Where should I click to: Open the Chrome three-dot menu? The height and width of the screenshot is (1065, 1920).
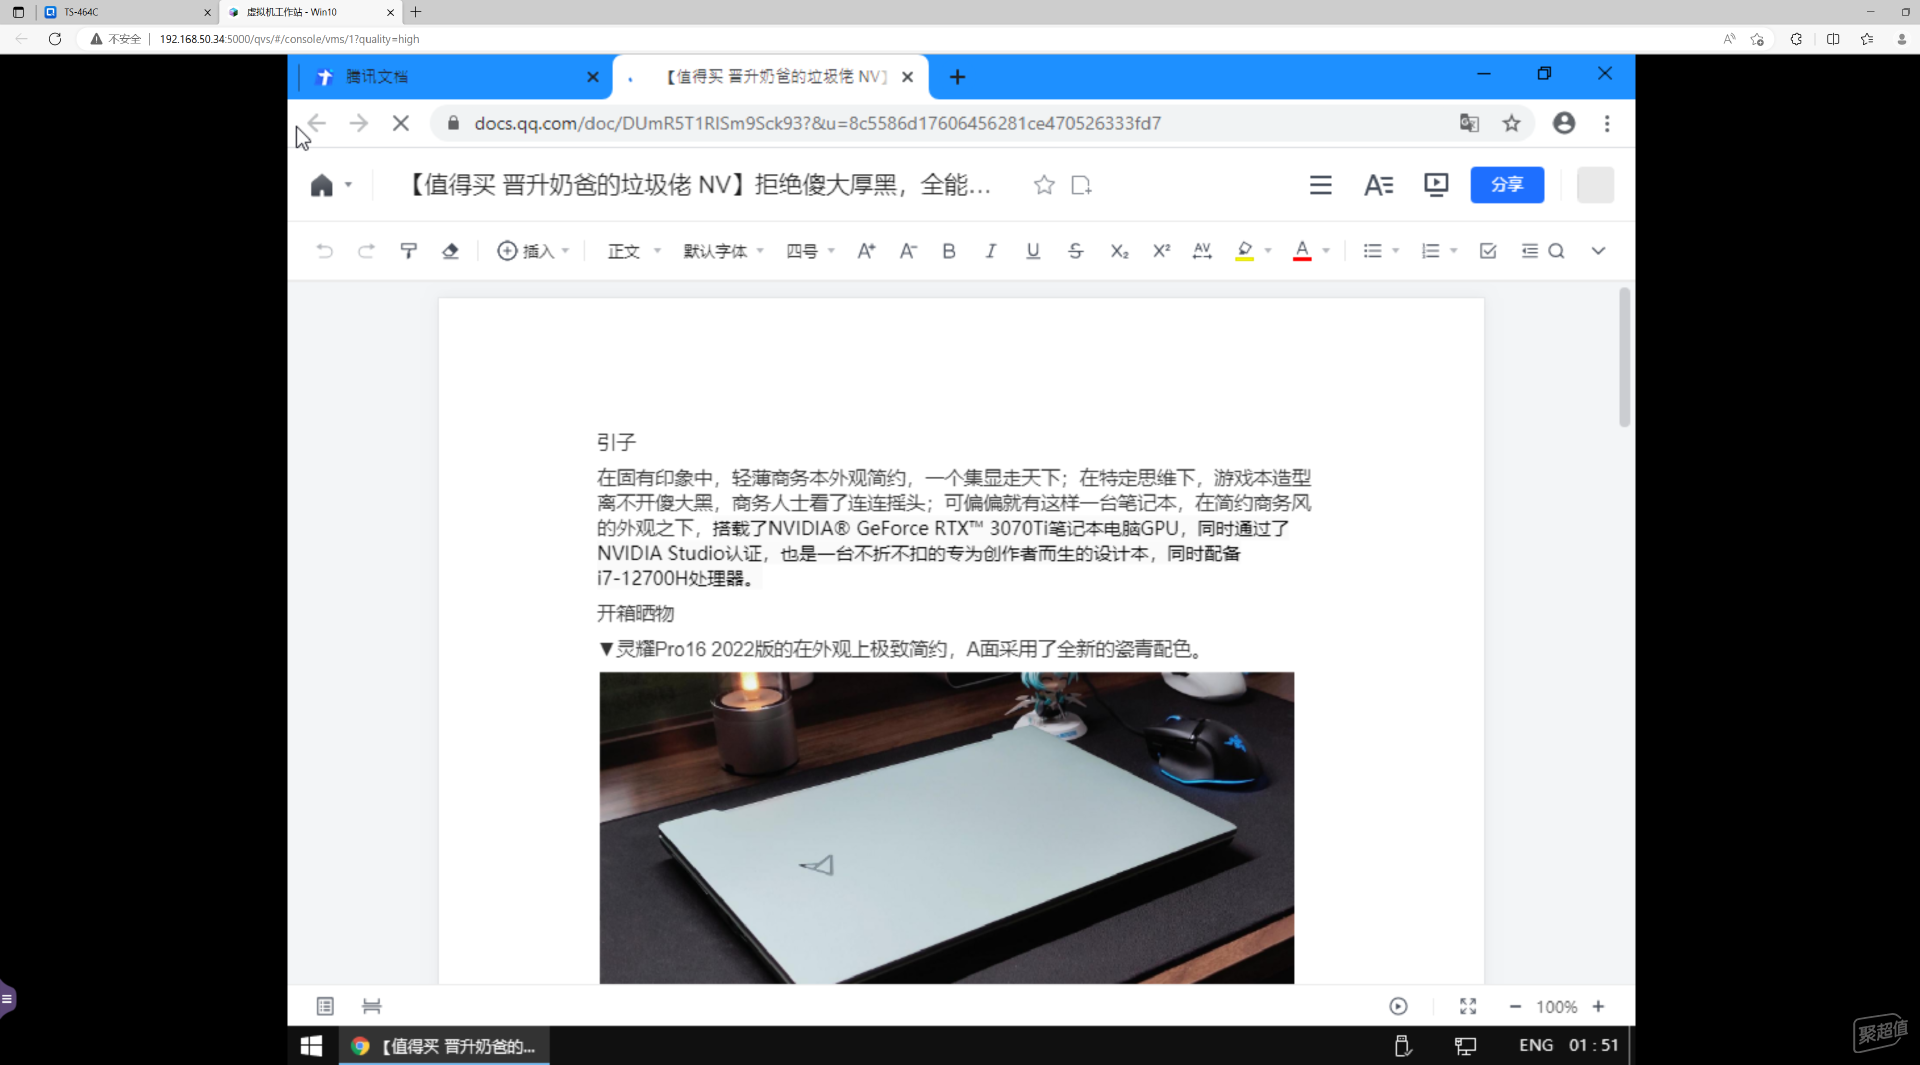click(1607, 123)
